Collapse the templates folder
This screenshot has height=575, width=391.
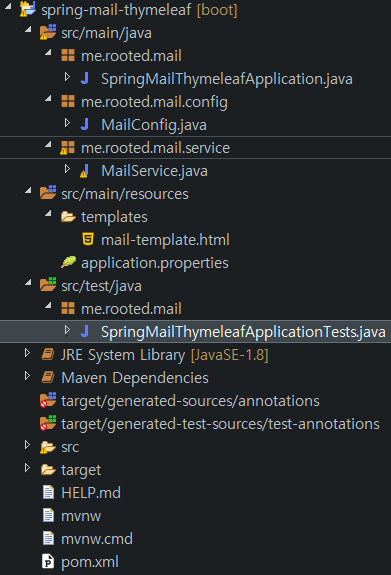[x=48, y=214]
